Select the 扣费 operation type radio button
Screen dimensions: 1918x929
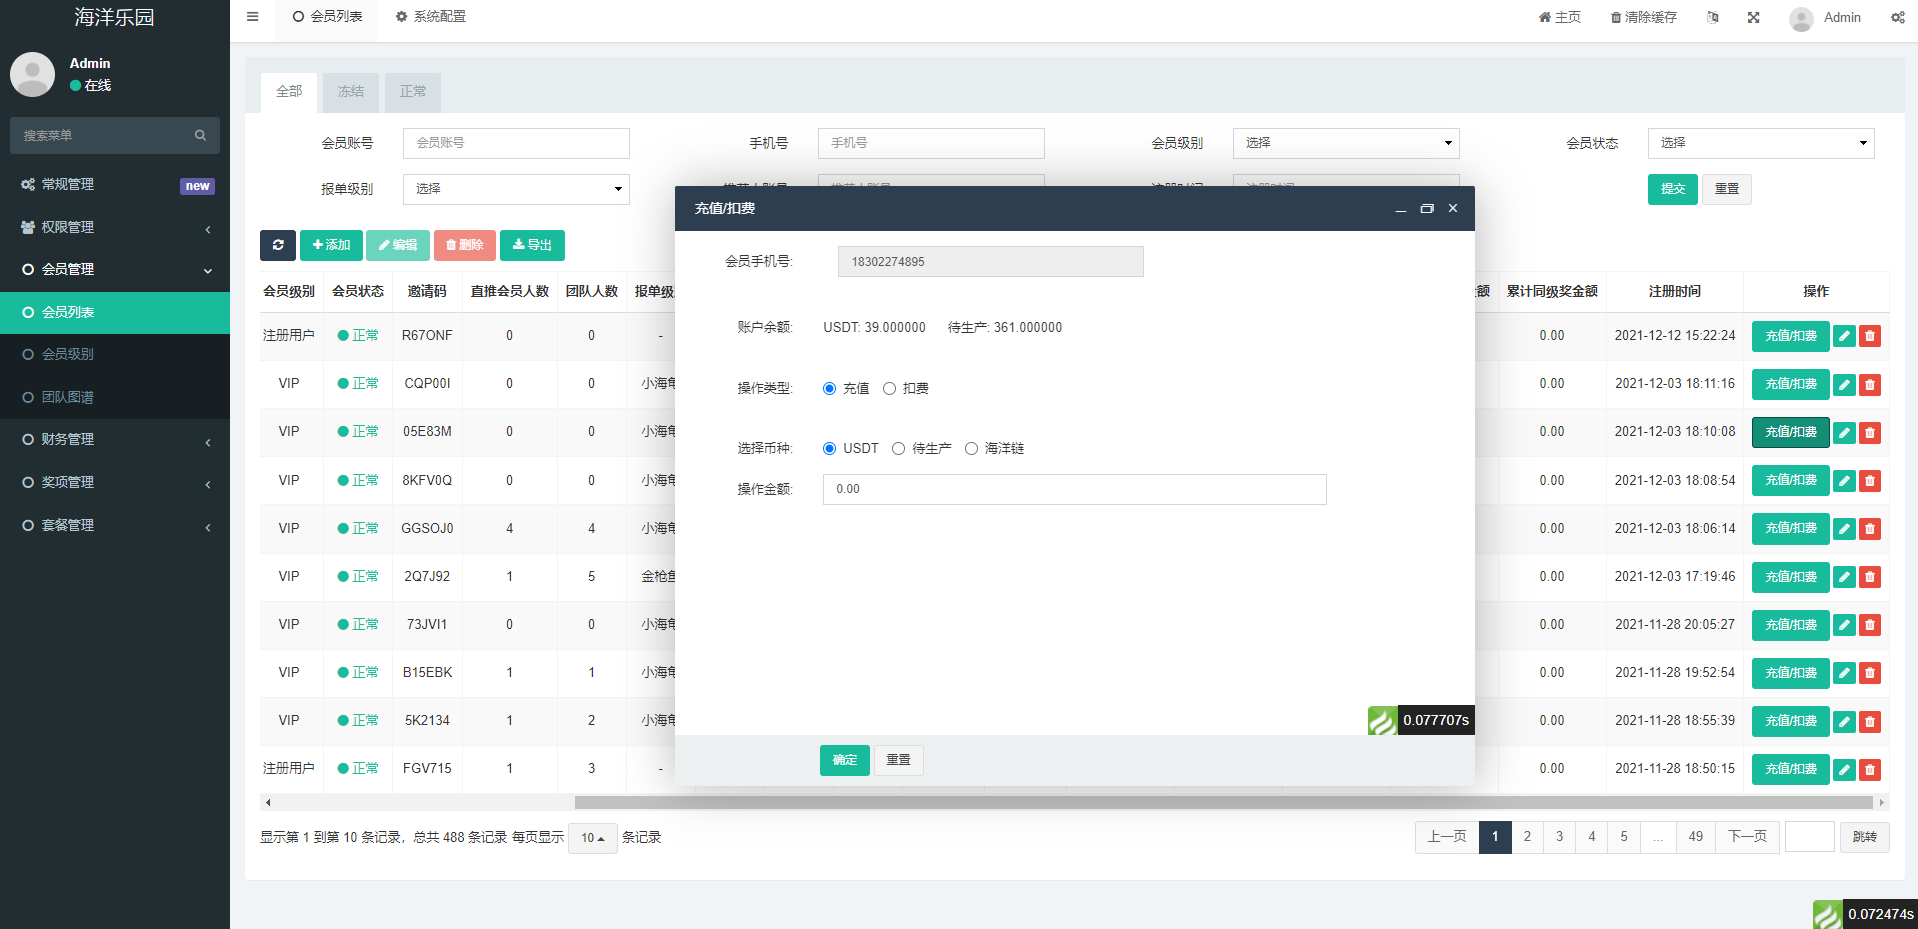point(889,388)
